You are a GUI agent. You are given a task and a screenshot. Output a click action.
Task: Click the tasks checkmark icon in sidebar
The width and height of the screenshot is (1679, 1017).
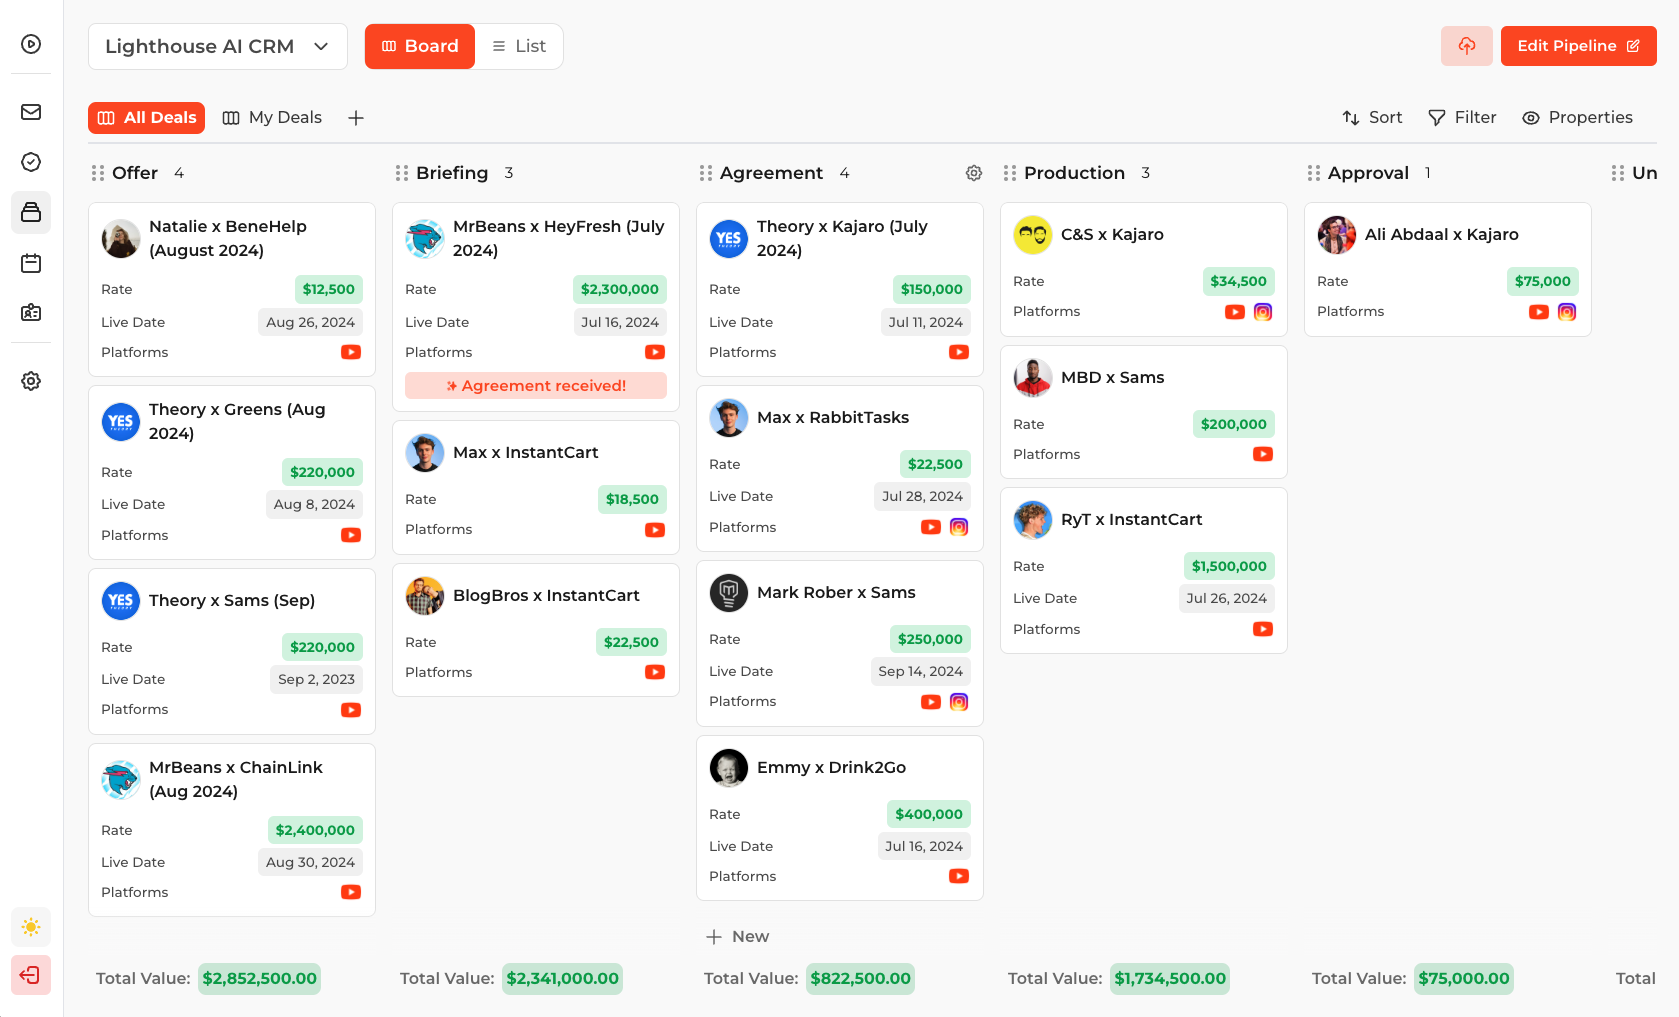(x=31, y=162)
